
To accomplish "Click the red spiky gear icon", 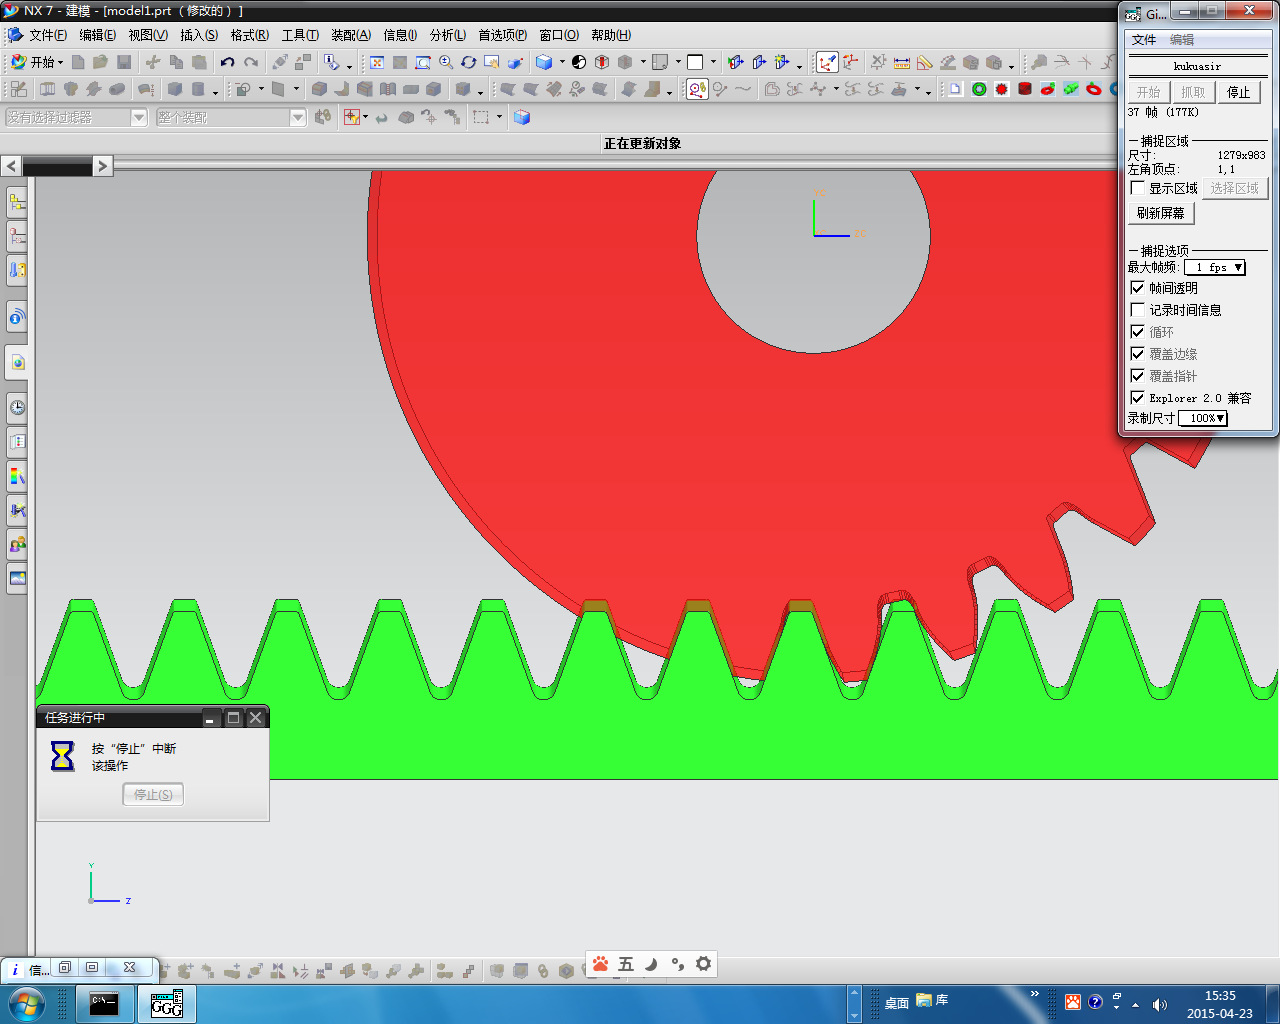I will pos(1002,89).
